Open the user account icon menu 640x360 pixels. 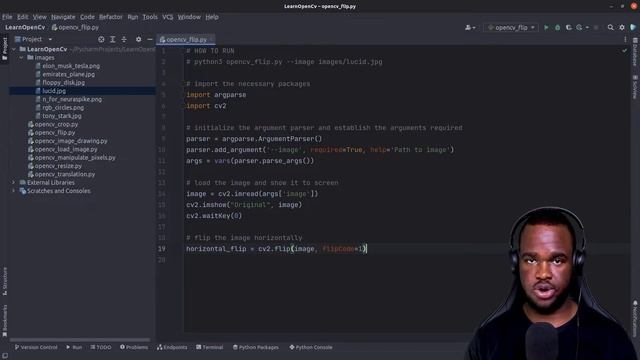pyautogui.click(x=470, y=27)
